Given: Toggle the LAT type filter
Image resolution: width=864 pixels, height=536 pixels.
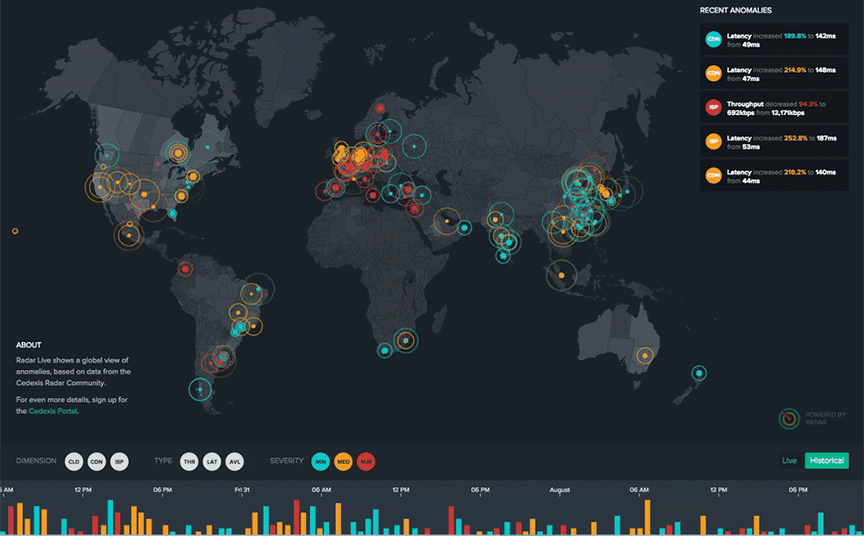Looking at the screenshot, I should [x=212, y=462].
